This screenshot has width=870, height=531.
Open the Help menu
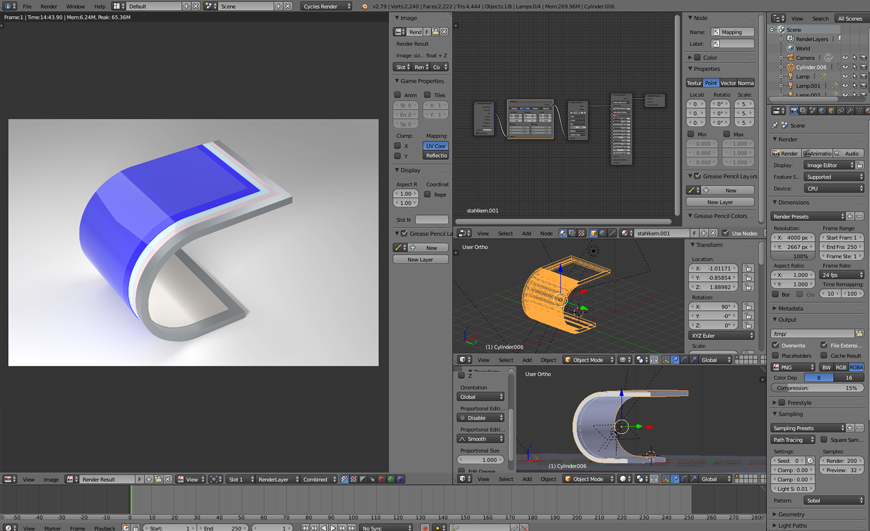99,6
